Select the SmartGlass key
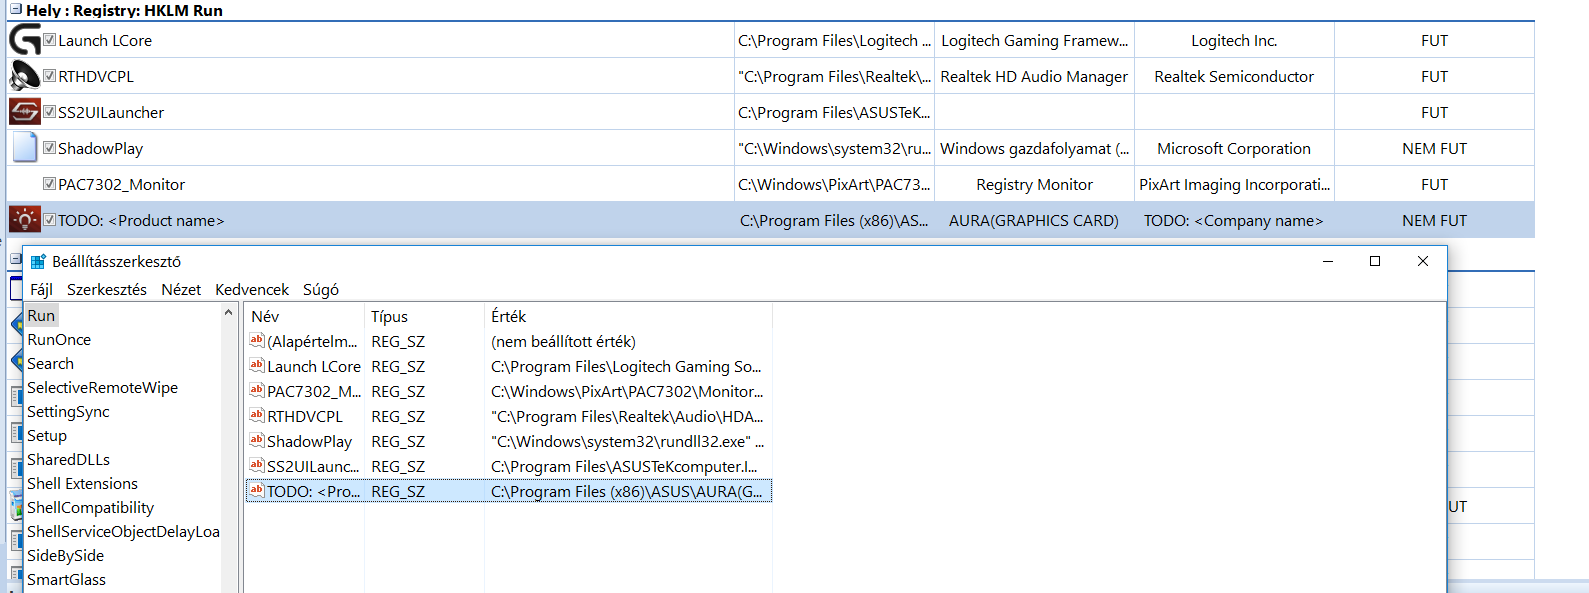Image resolution: width=1589 pixels, height=593 pixels. [x=66, y=580]
